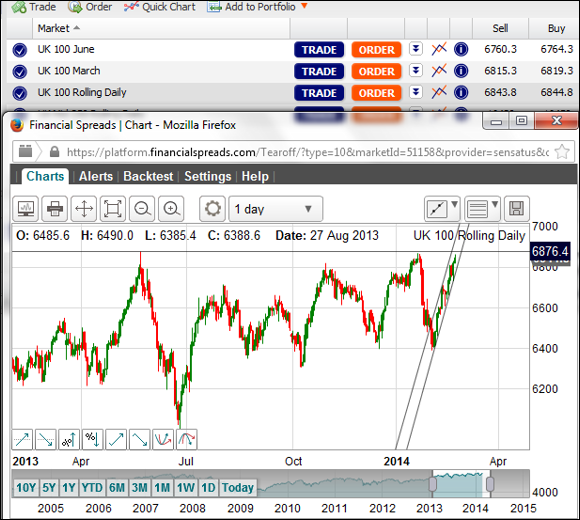
Task: Switch to the Backtest tab
Action: tap(148, 176)
